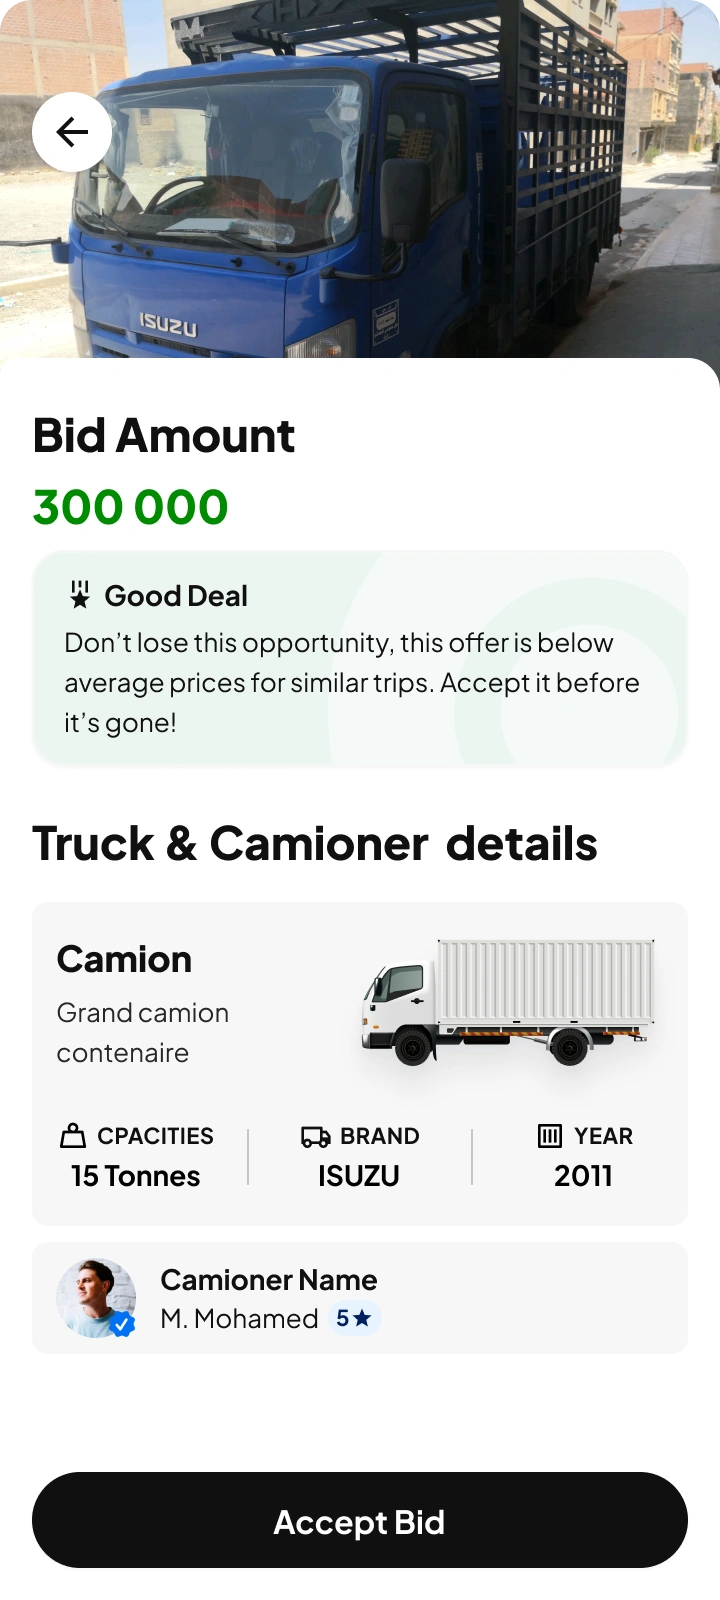The width and height of the screenshot is (720, 1600).
Task: Select the 2011 year value
Action: (x=583, y=1176)
